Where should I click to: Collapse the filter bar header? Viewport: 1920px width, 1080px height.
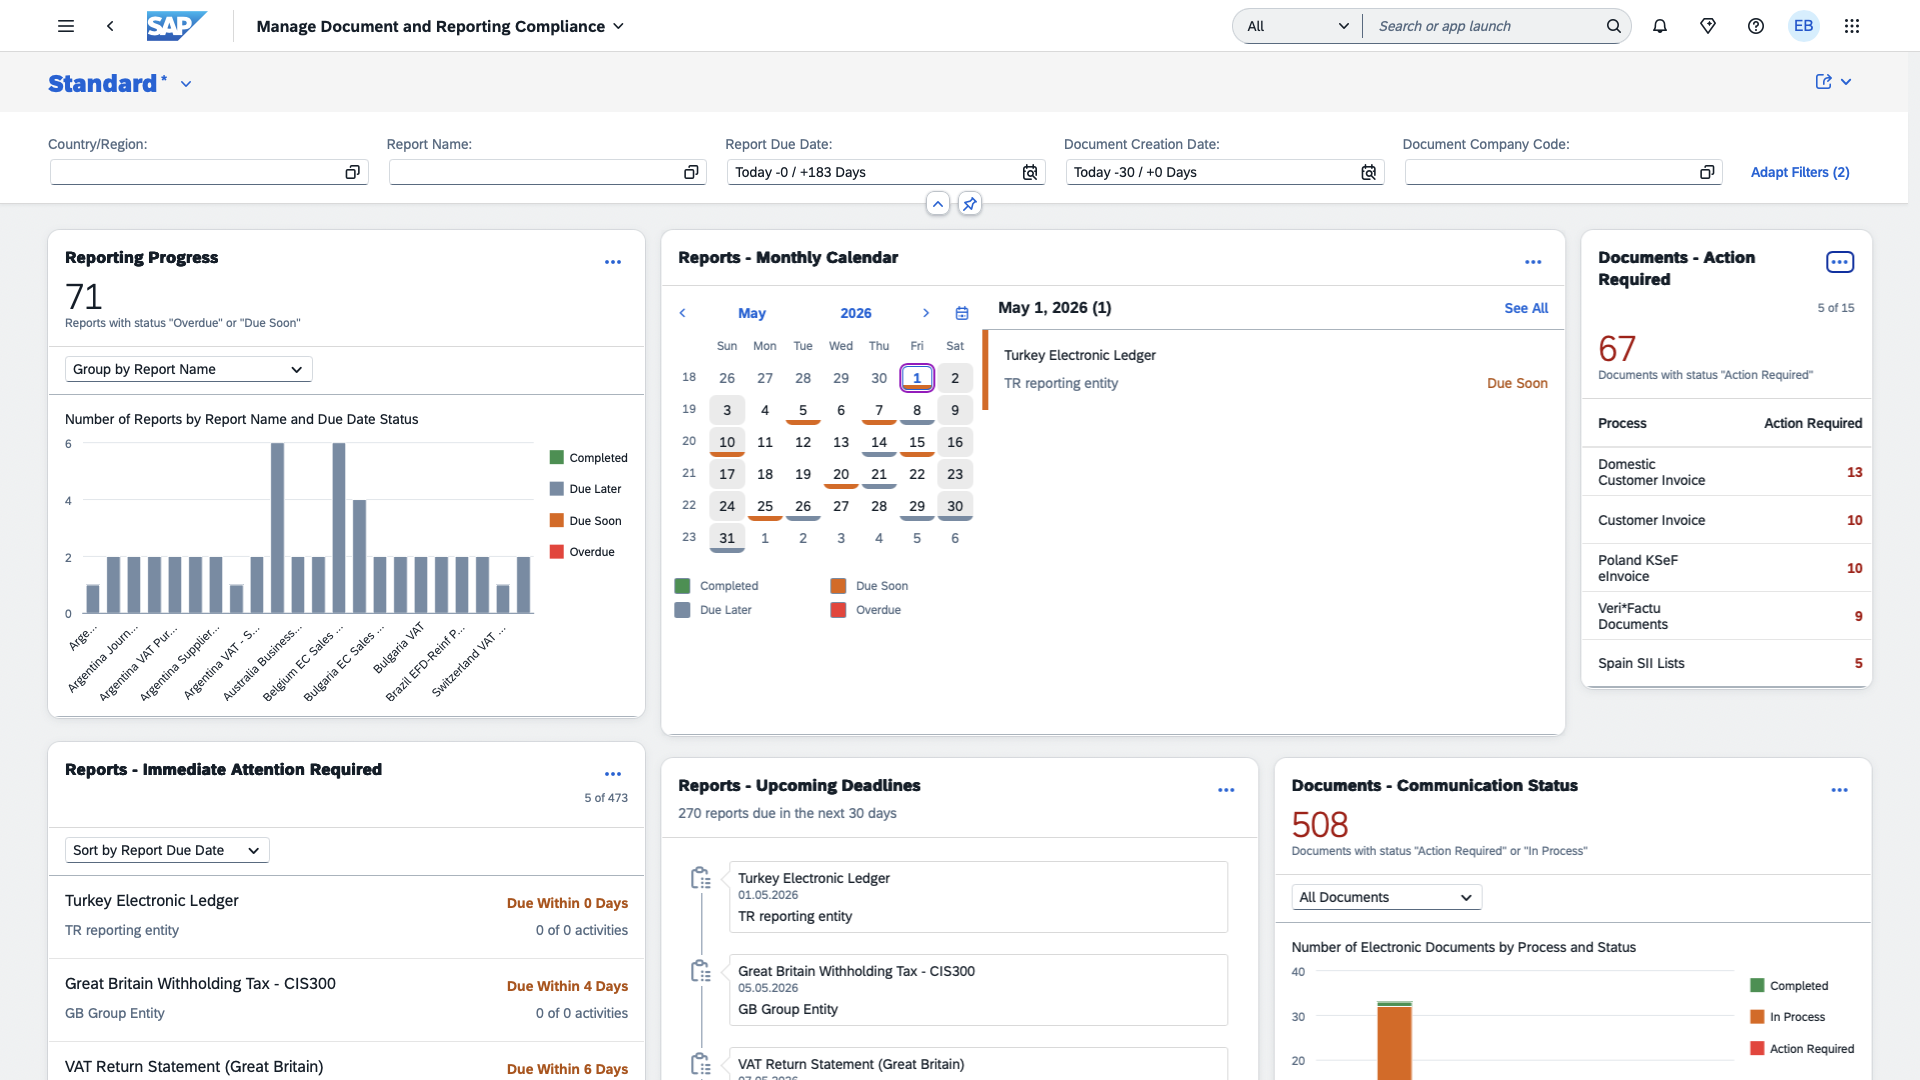coord(938,204)
